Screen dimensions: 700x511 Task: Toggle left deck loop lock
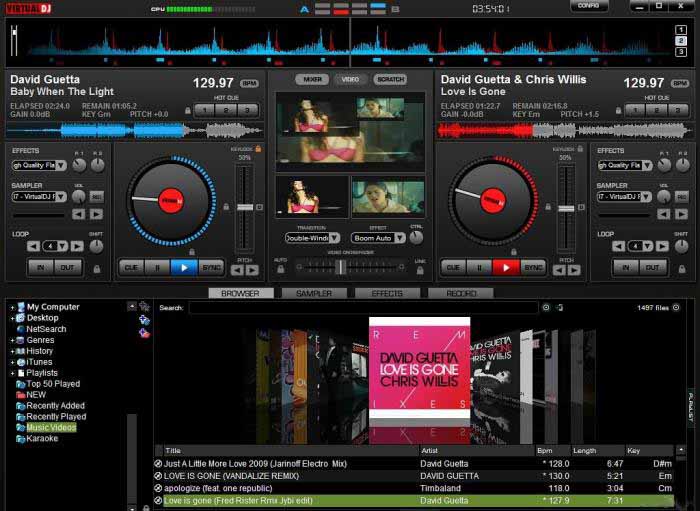[97, 269]
